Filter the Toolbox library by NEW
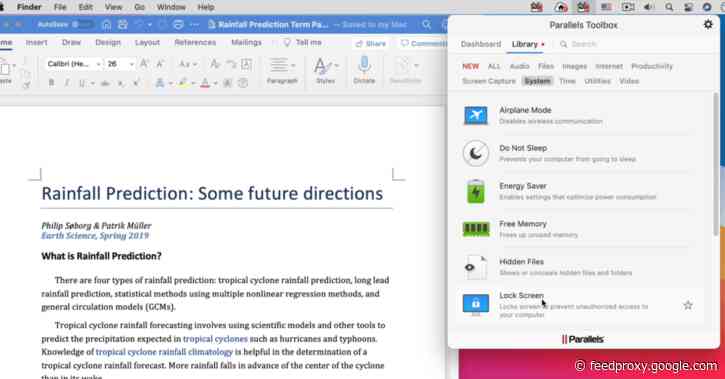This screenshot has width=725, height=379. click(x=470, y=66)
